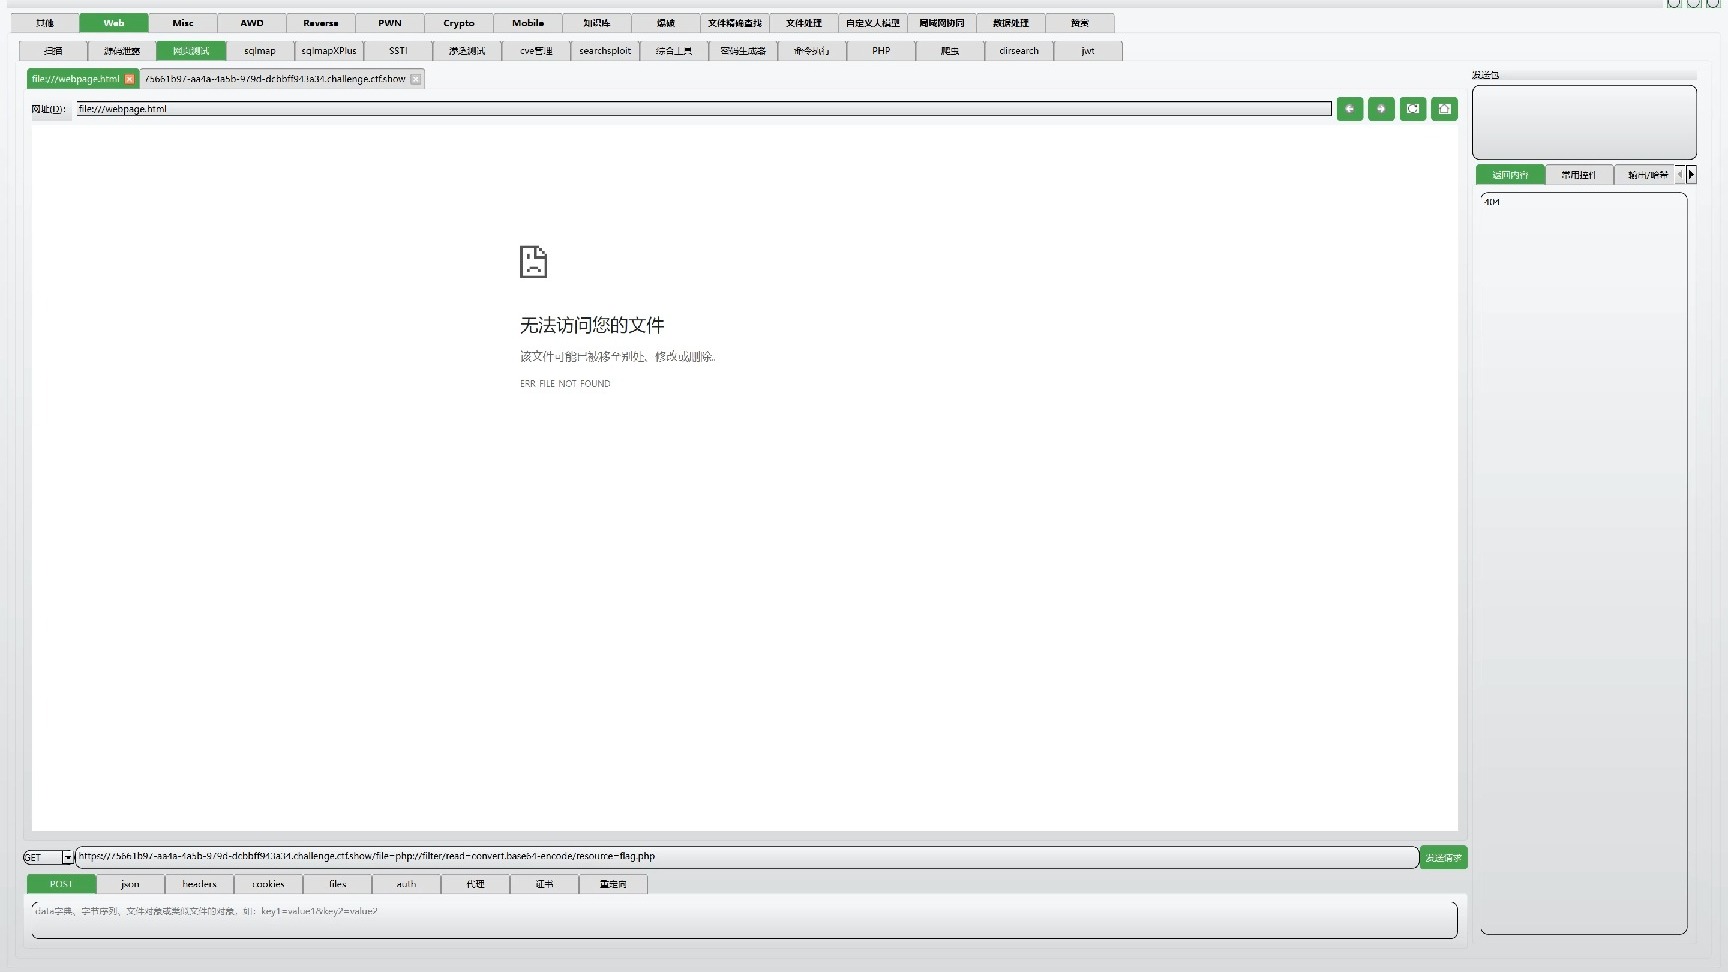Select the 爬虫 sub-tab

[x=950, y=51]
